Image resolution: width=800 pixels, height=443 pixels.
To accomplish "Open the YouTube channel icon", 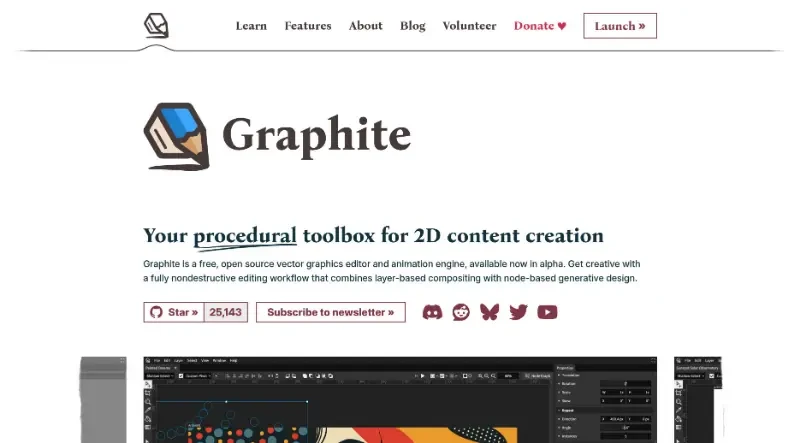I will (x=547, y=312).
